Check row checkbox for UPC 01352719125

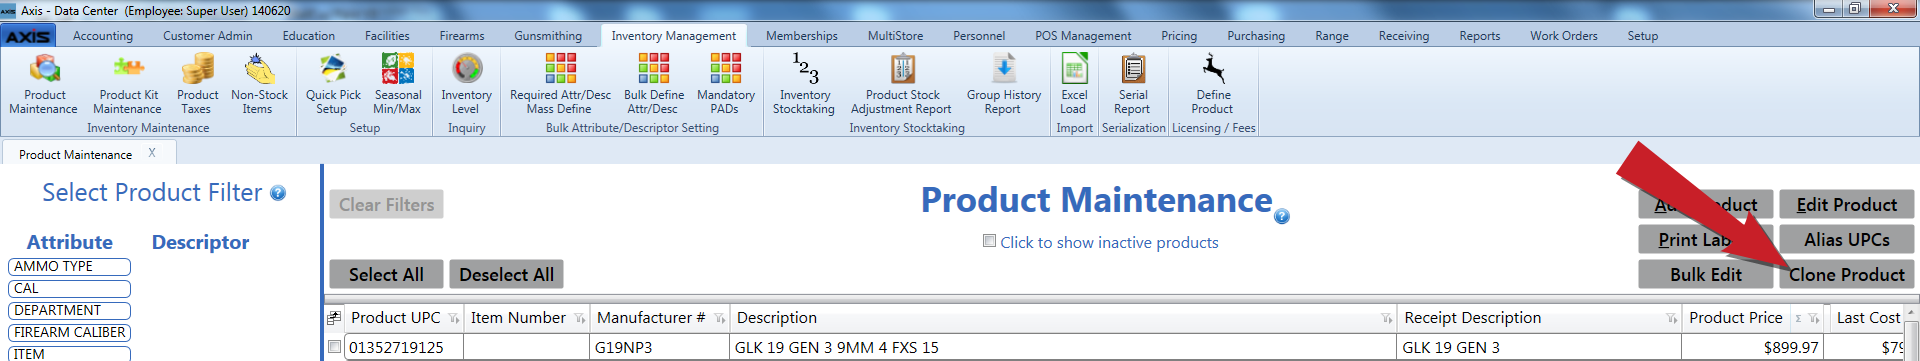click(334, 347)
